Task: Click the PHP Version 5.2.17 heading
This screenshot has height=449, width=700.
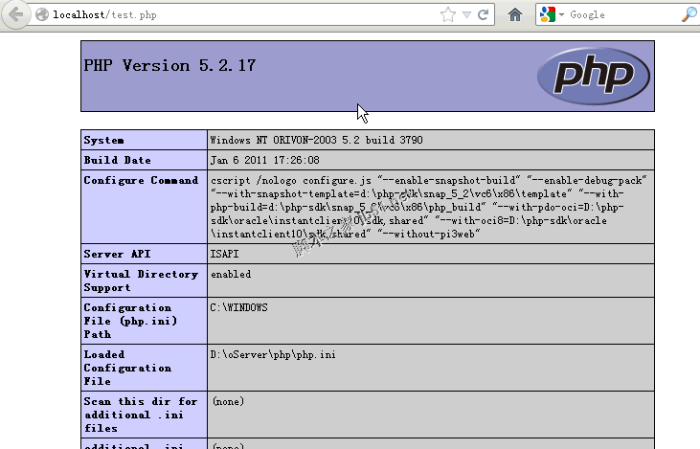Action: (170, 66)
